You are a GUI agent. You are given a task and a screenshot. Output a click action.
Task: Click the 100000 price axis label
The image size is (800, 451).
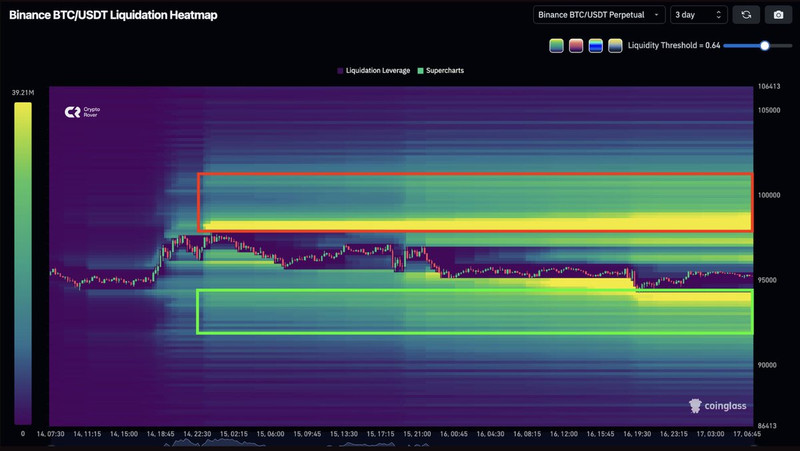[769, 196]
